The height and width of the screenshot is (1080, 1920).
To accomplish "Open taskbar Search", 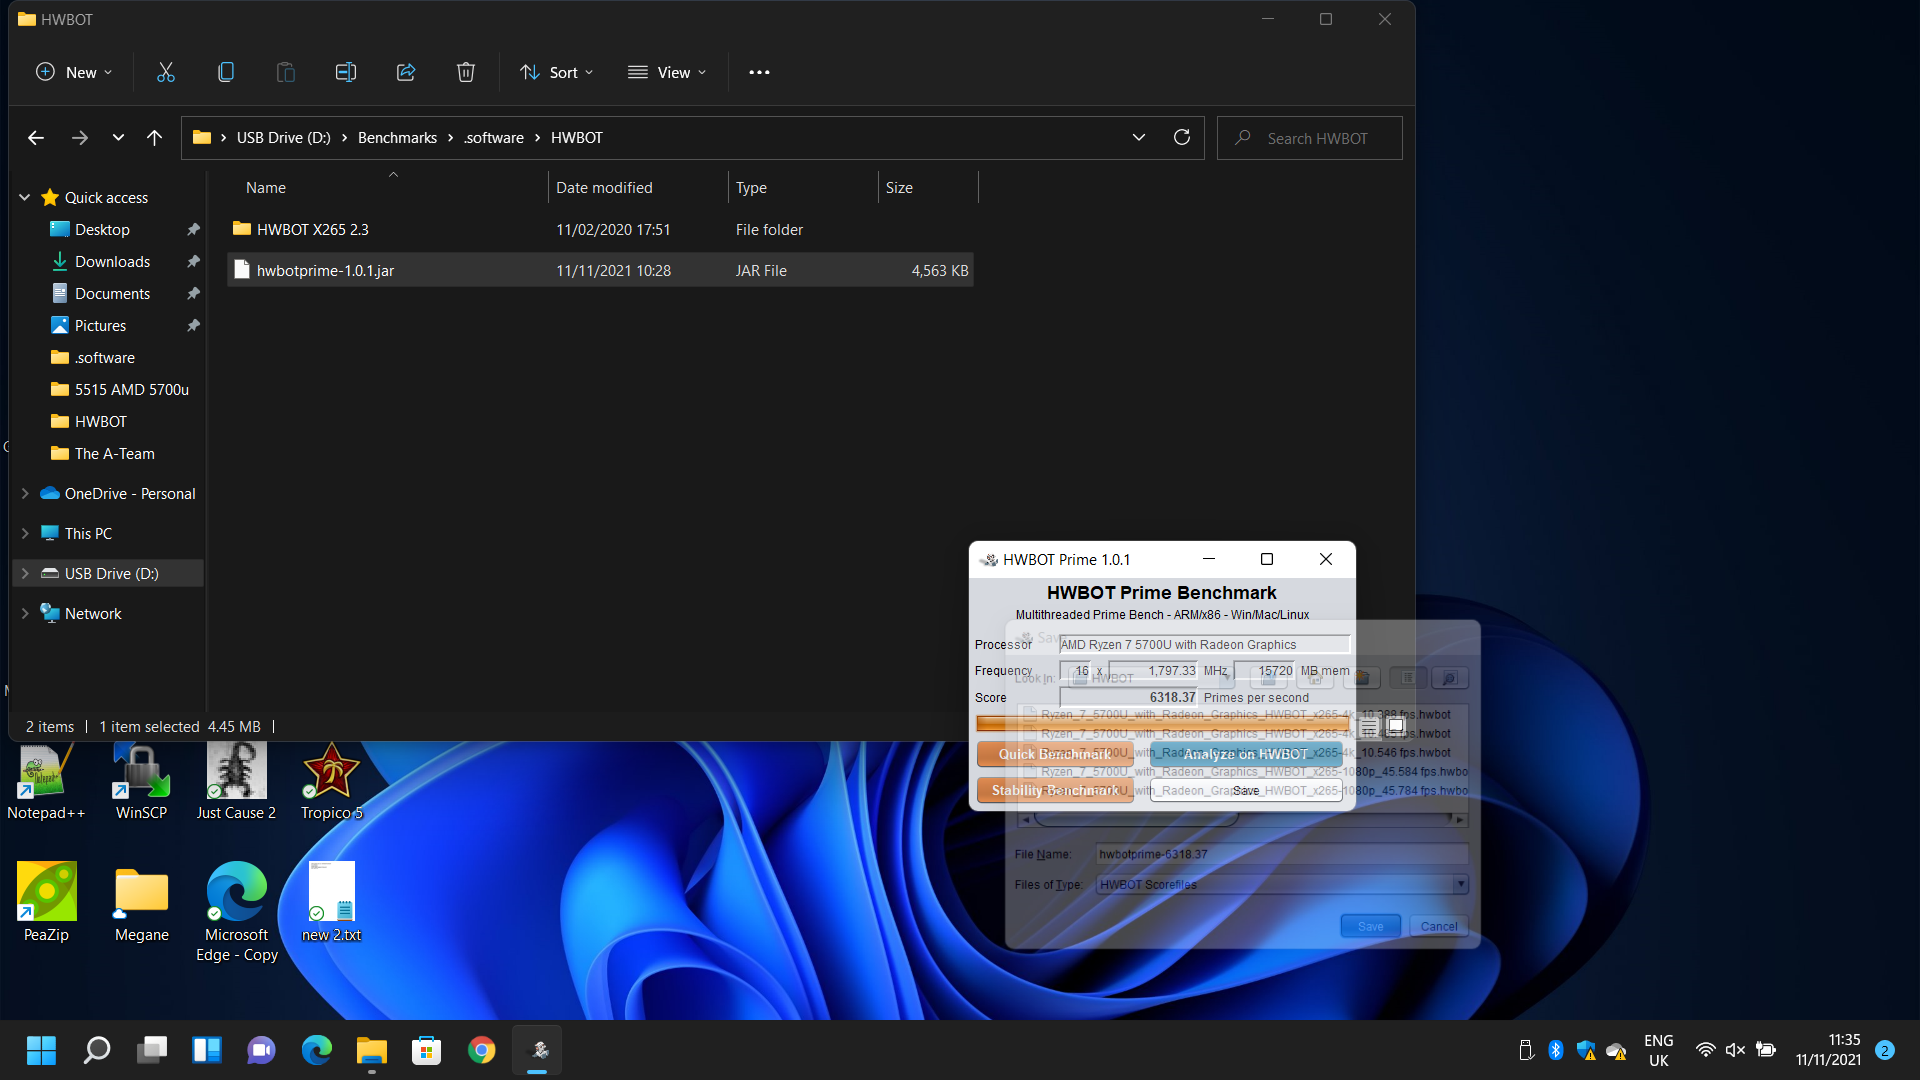I will (97, 1050).
